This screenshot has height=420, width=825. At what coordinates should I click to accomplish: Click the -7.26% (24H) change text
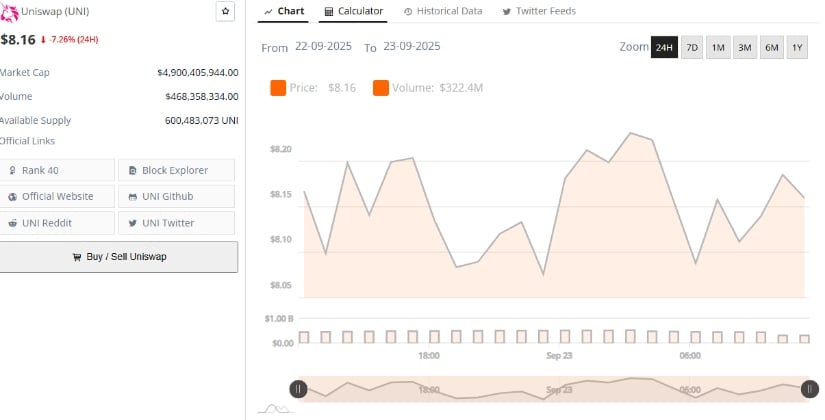click(74, 39)
